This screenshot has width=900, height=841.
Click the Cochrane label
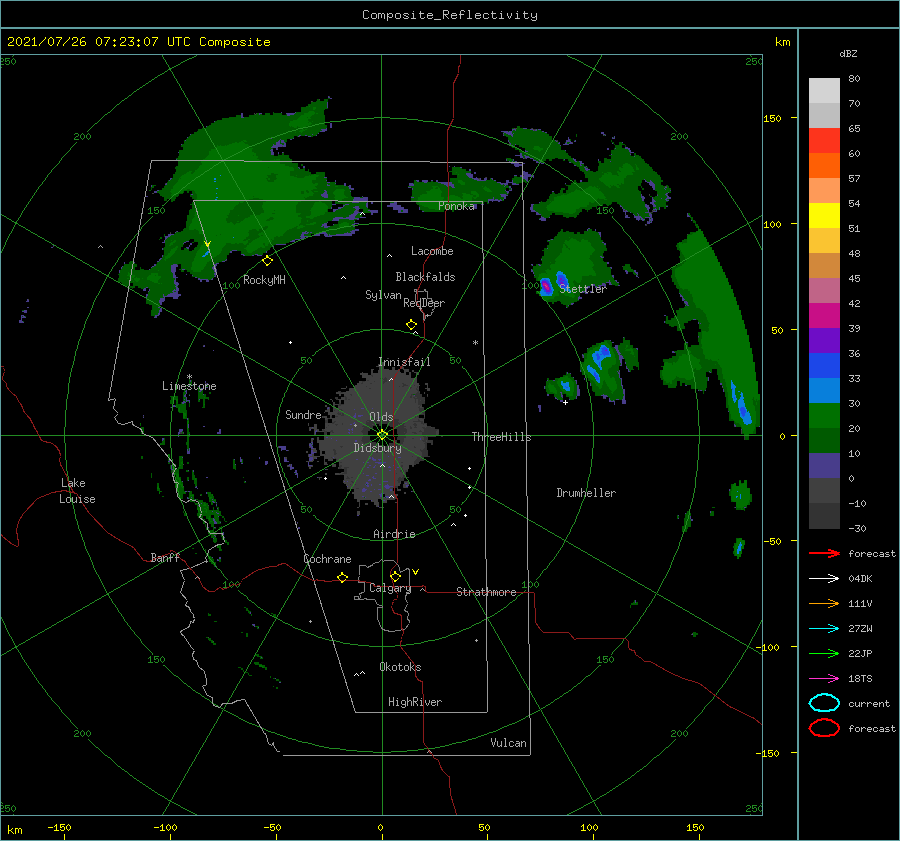pos(327,559)
